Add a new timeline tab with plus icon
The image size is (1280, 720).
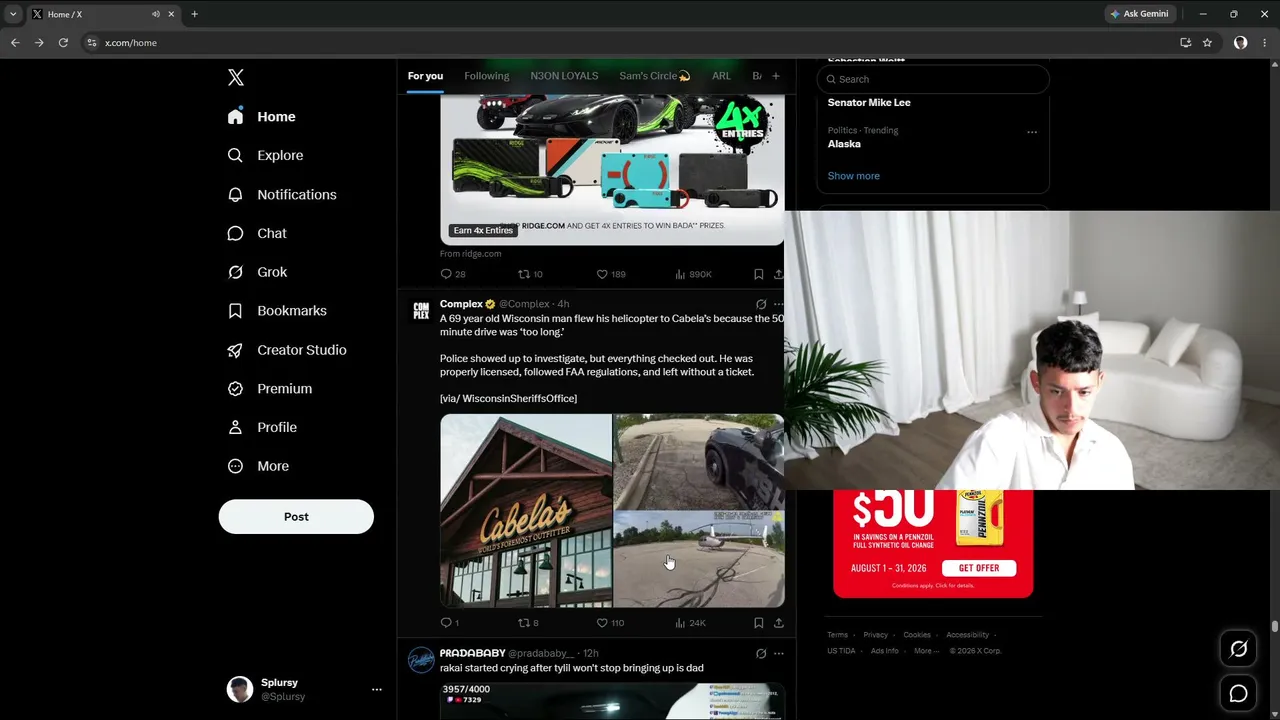point(775,76)
